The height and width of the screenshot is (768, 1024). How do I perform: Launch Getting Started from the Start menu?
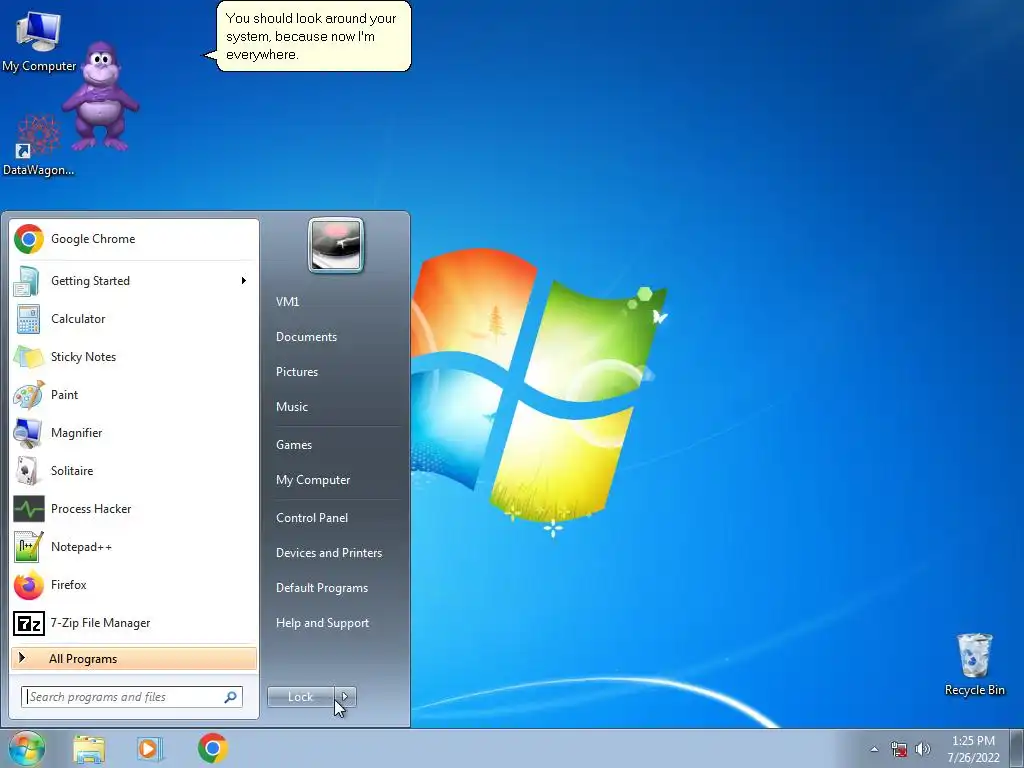134,281
